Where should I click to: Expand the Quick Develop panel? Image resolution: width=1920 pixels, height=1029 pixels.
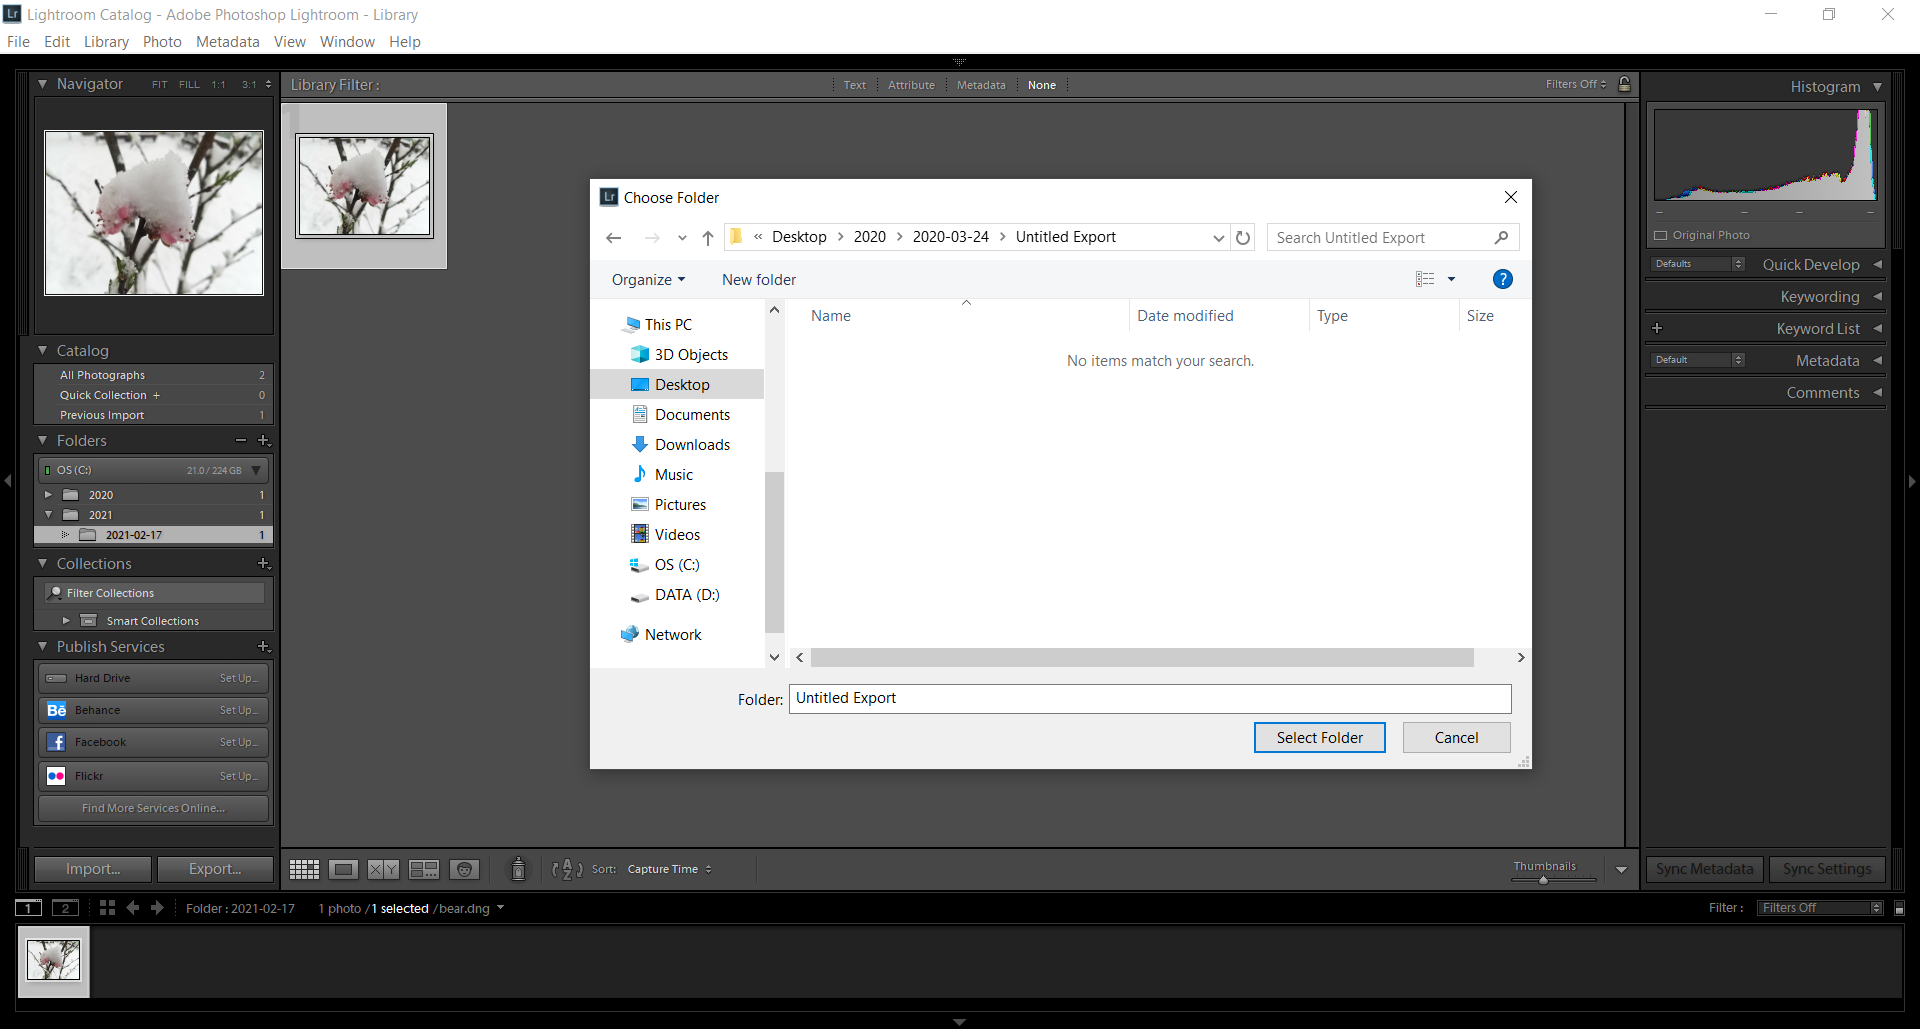coord(1877,265)
